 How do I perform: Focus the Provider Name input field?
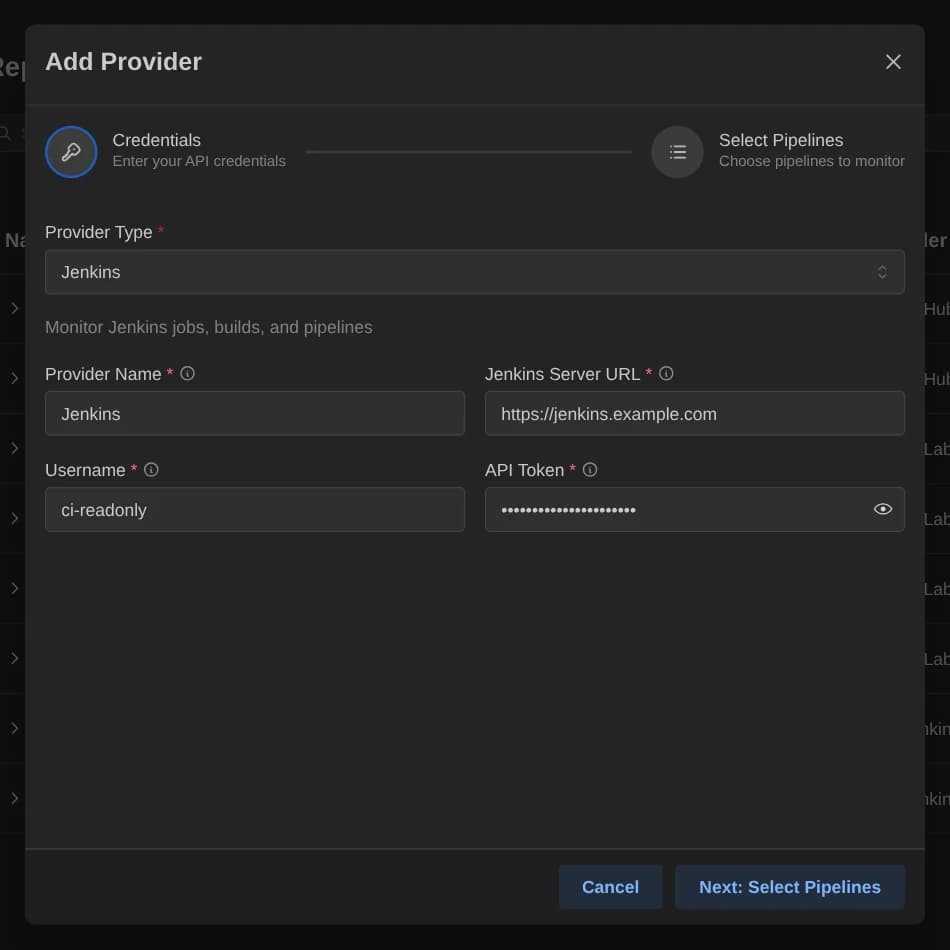pos(254,413)
